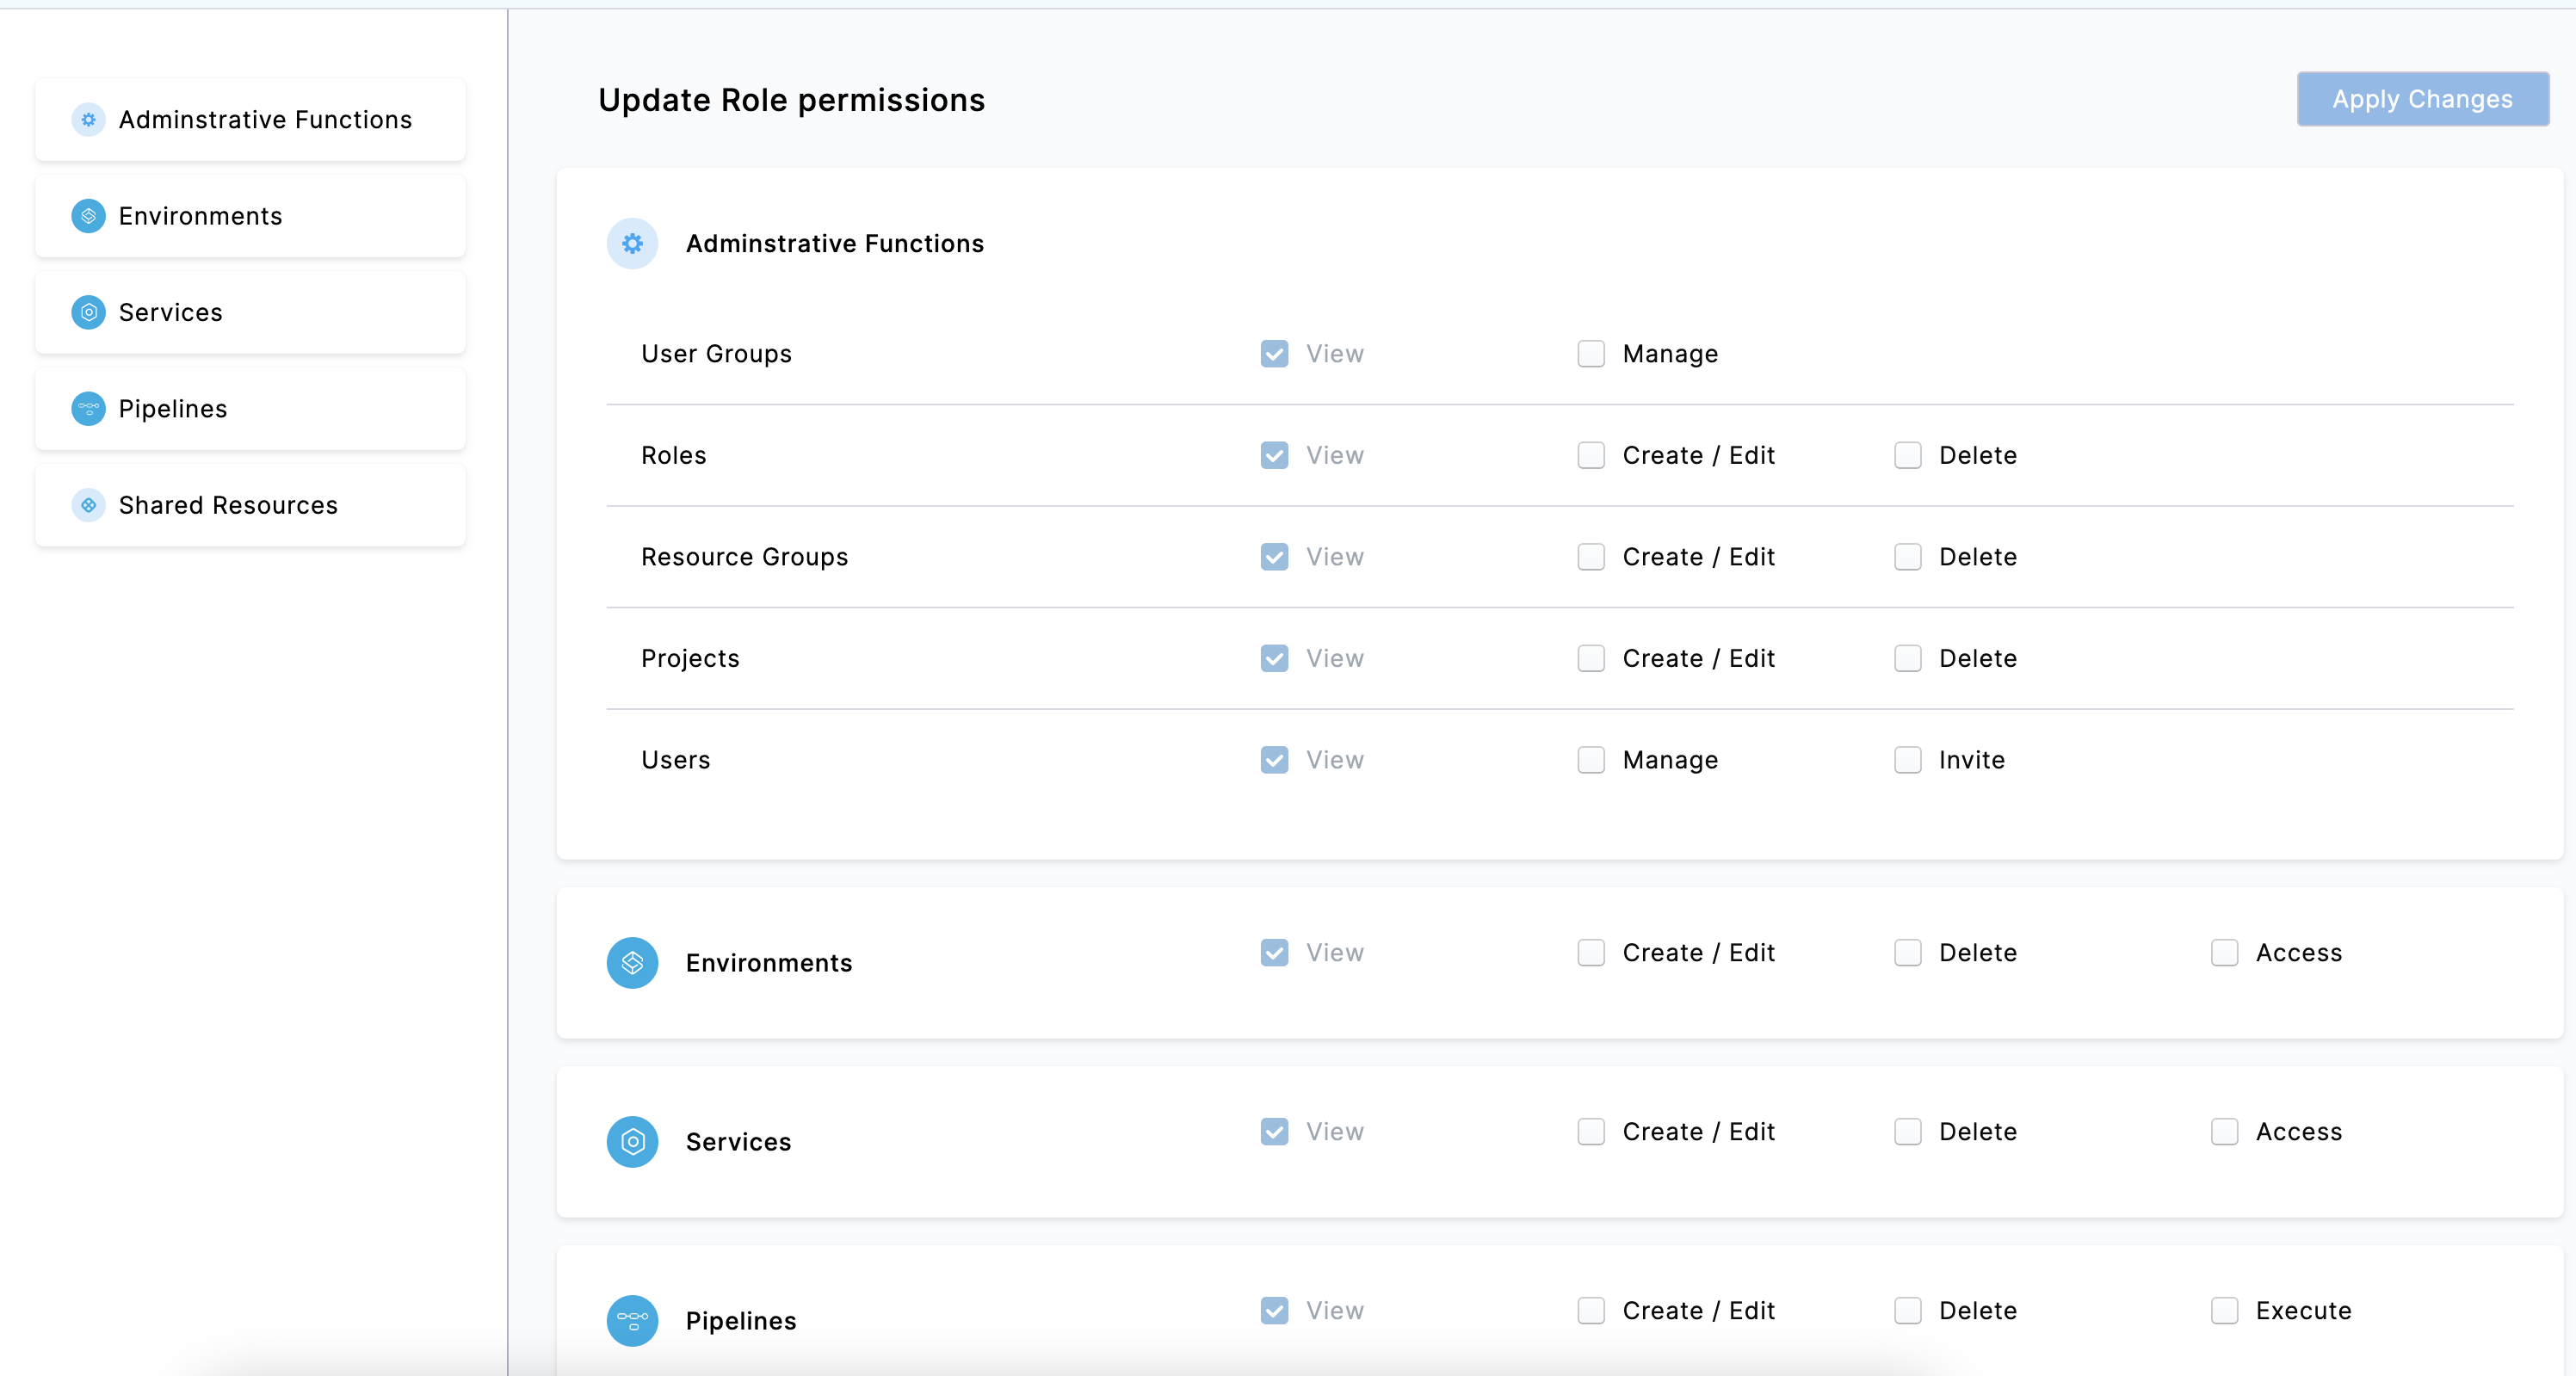Click the Environments icon in the sidebar

point(88,216)
